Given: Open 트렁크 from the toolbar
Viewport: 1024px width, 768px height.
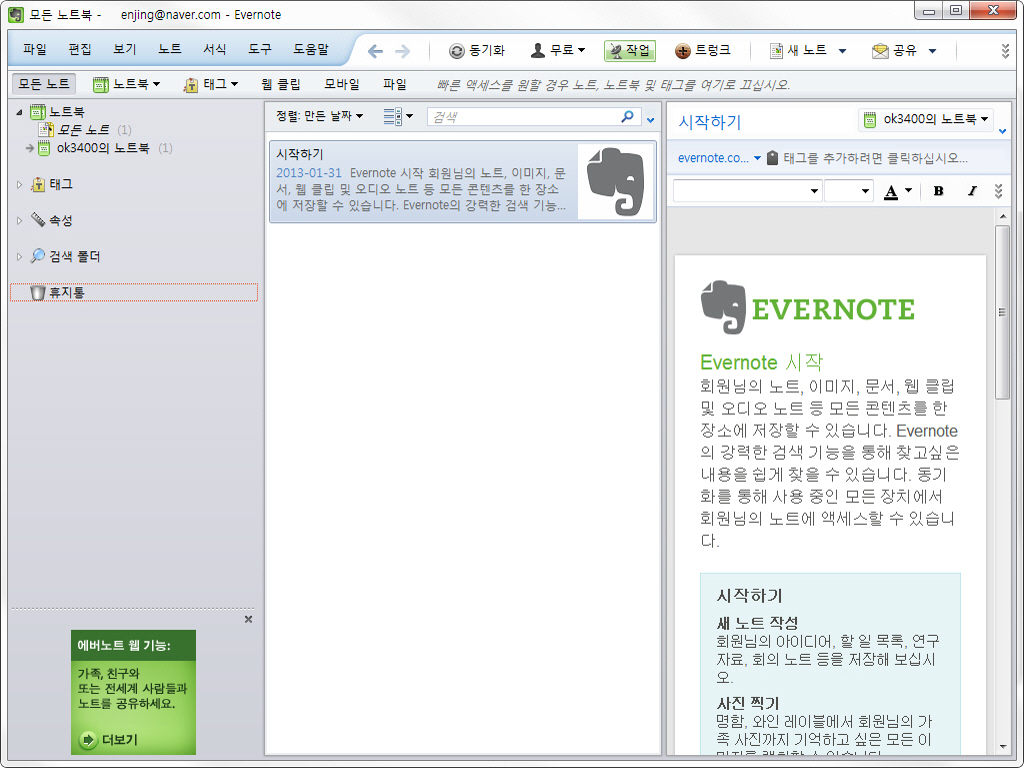Looking at the screenshot, I should pyautogui.click(x=702, y=50).
